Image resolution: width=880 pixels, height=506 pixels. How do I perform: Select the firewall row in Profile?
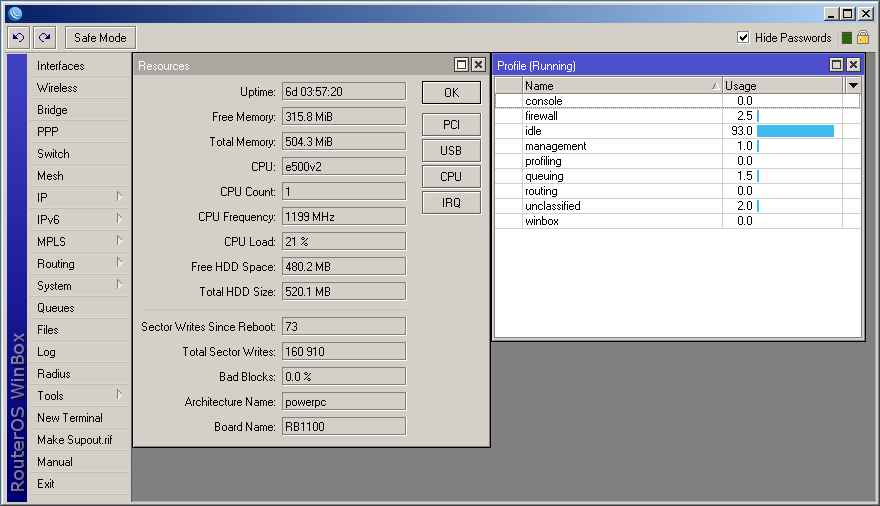tap(678, 116)
